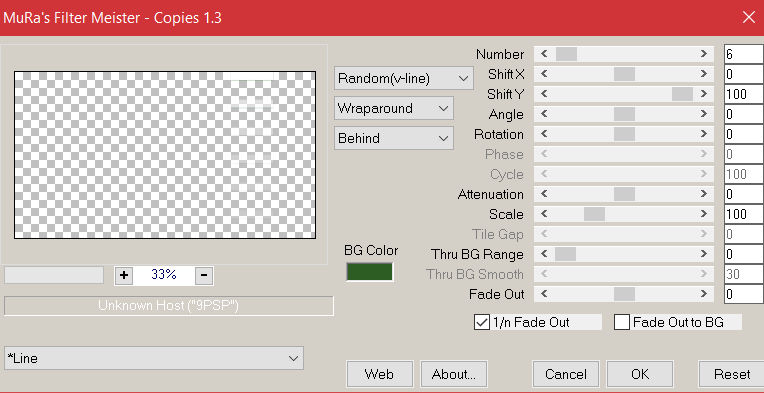Click the Fade Out slider thumb
Image resolution: width=764 pixels, height=393 pixels.
[x=624, y=294]
